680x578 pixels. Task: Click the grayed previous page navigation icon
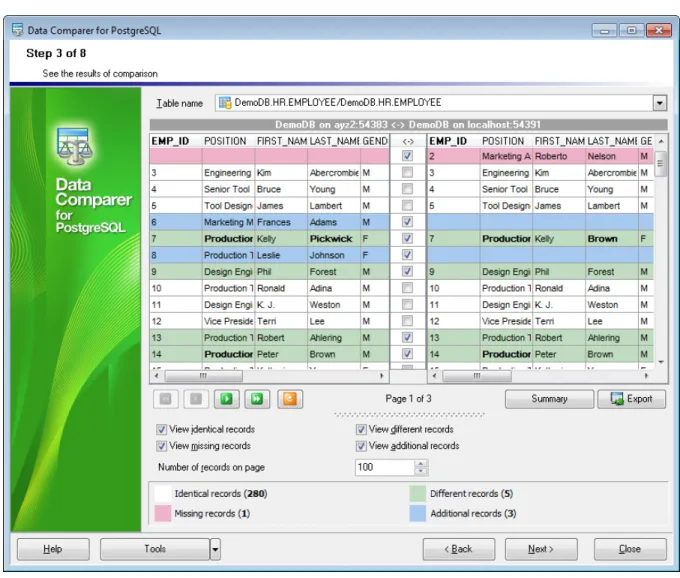coord(196,398)
